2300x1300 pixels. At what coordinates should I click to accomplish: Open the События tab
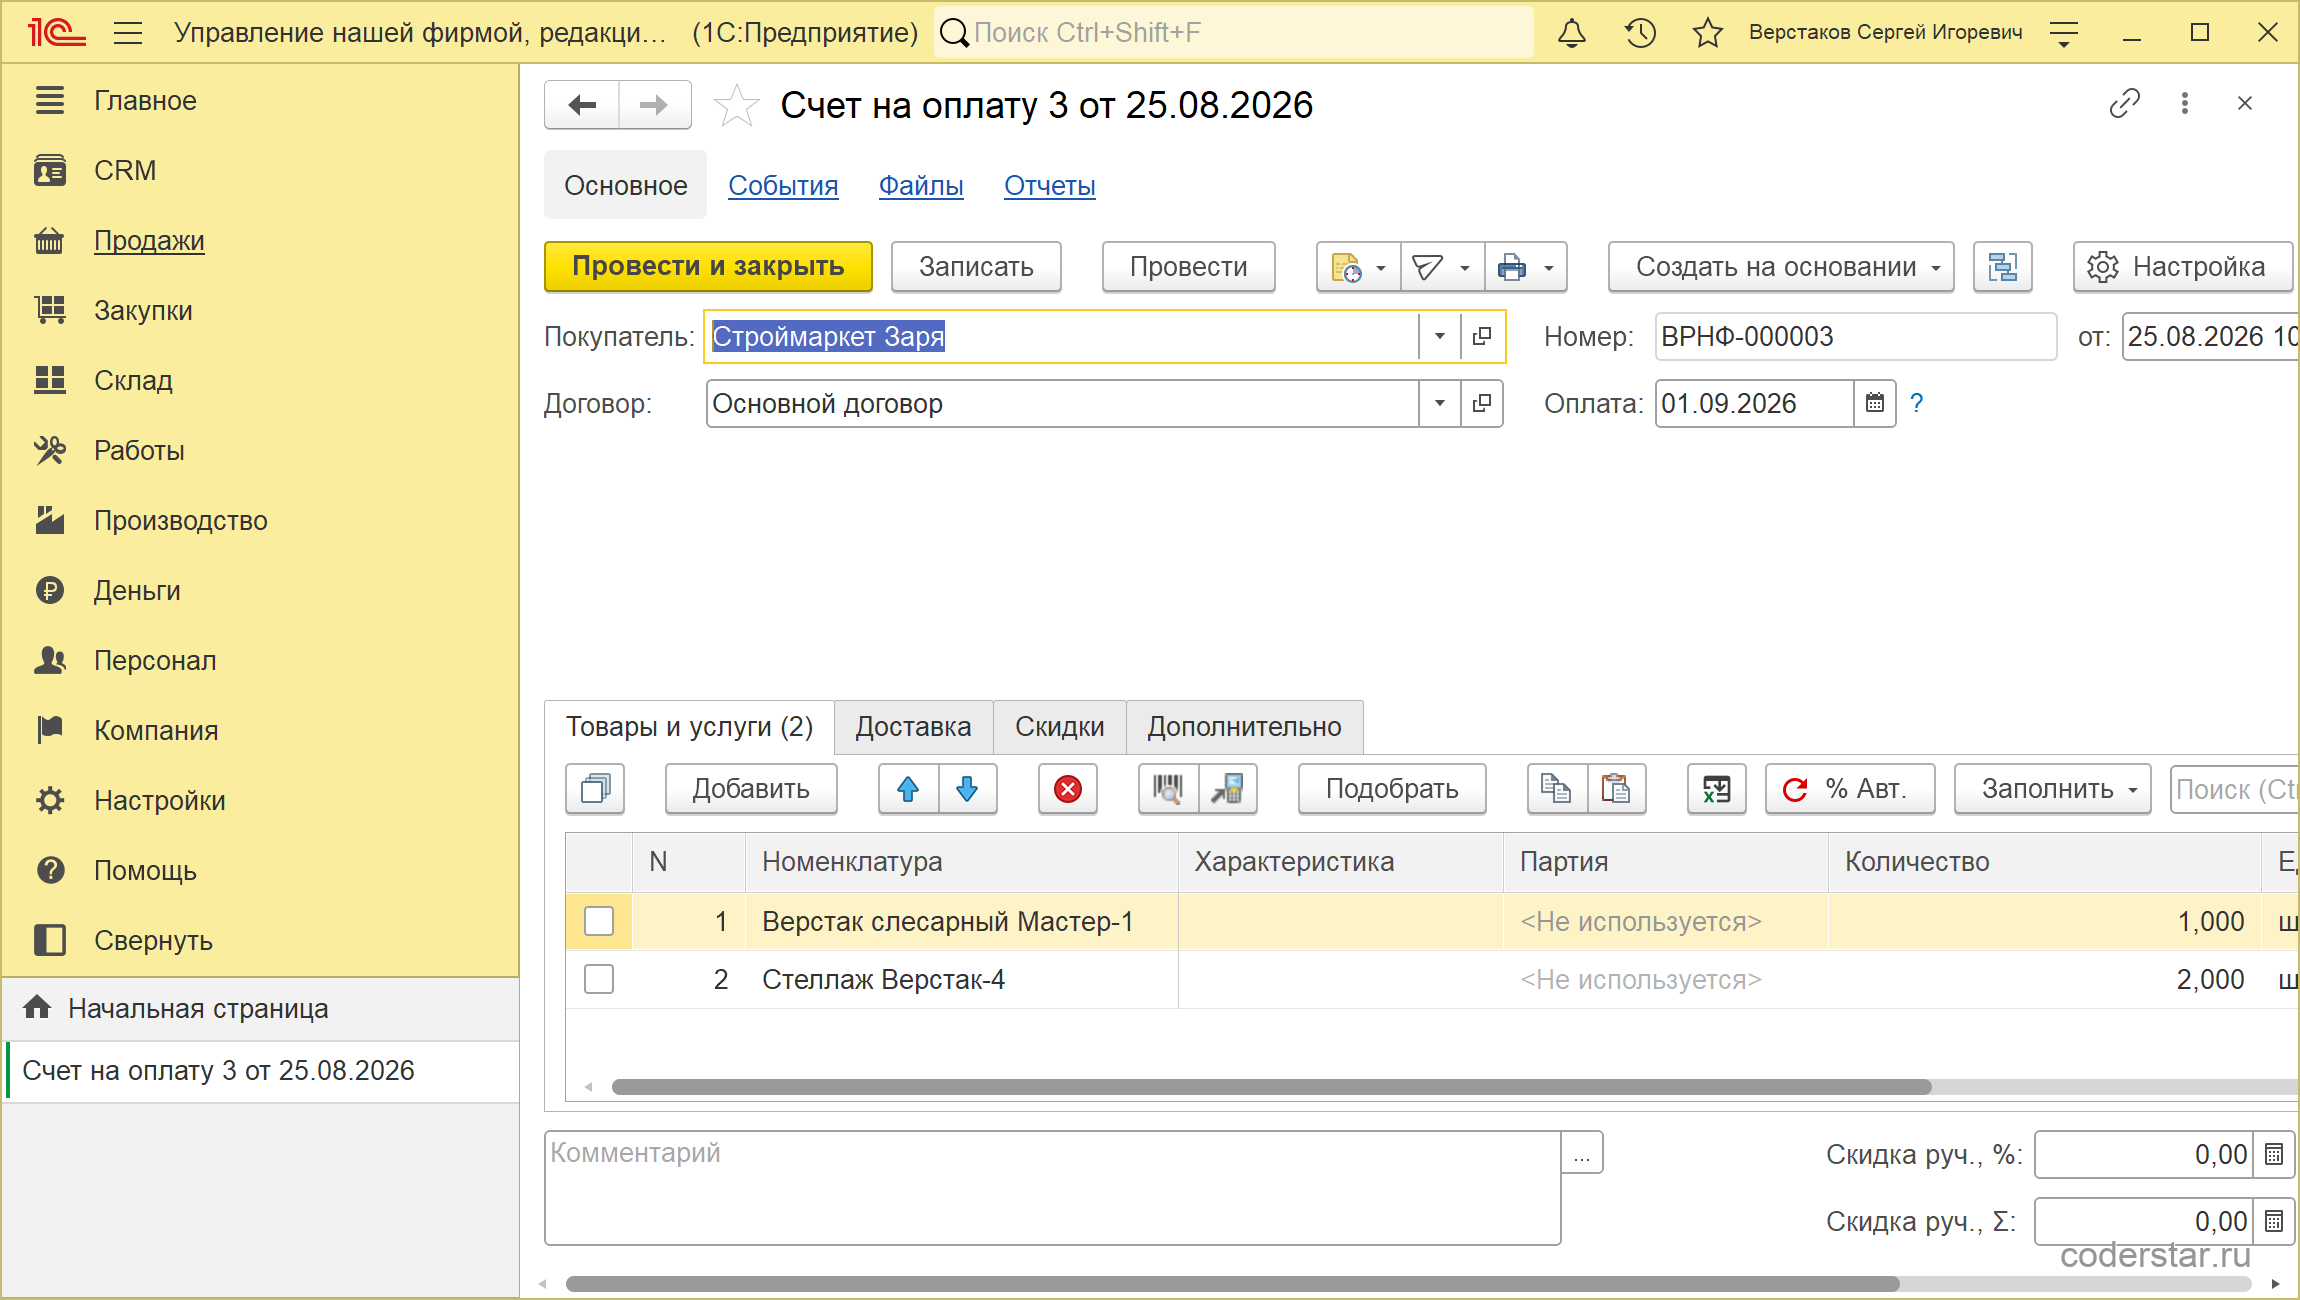click(783, 185)
